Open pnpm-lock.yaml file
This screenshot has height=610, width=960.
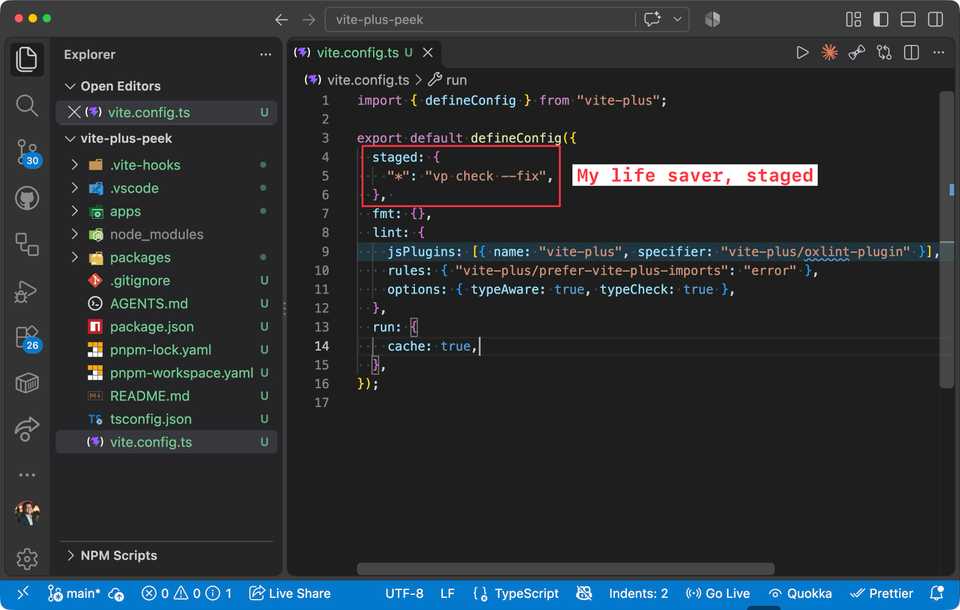[x=166, y=350]
